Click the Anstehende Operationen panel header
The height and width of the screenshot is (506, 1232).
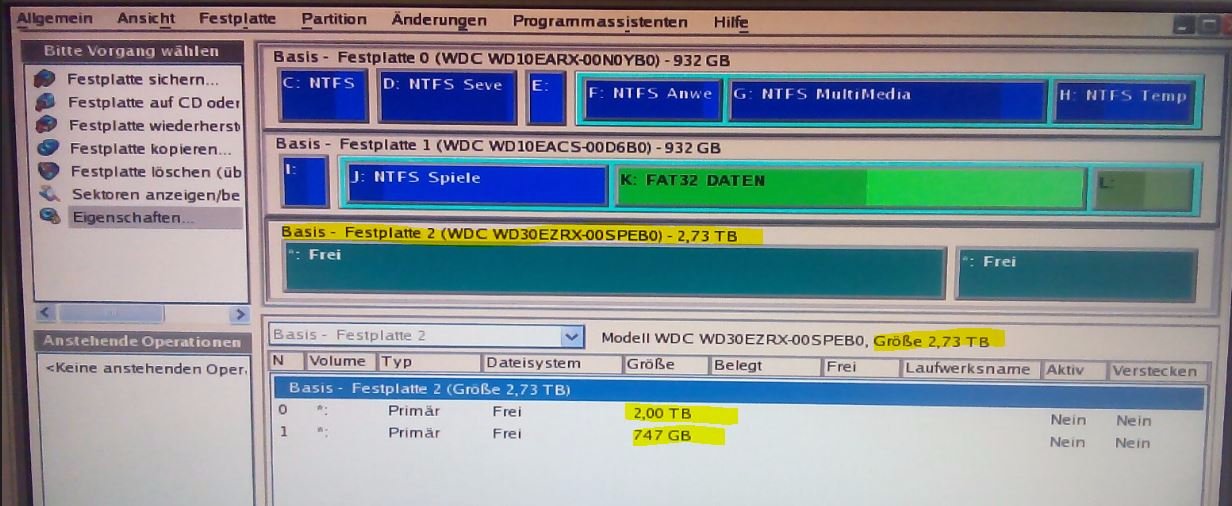pos(142,342)
